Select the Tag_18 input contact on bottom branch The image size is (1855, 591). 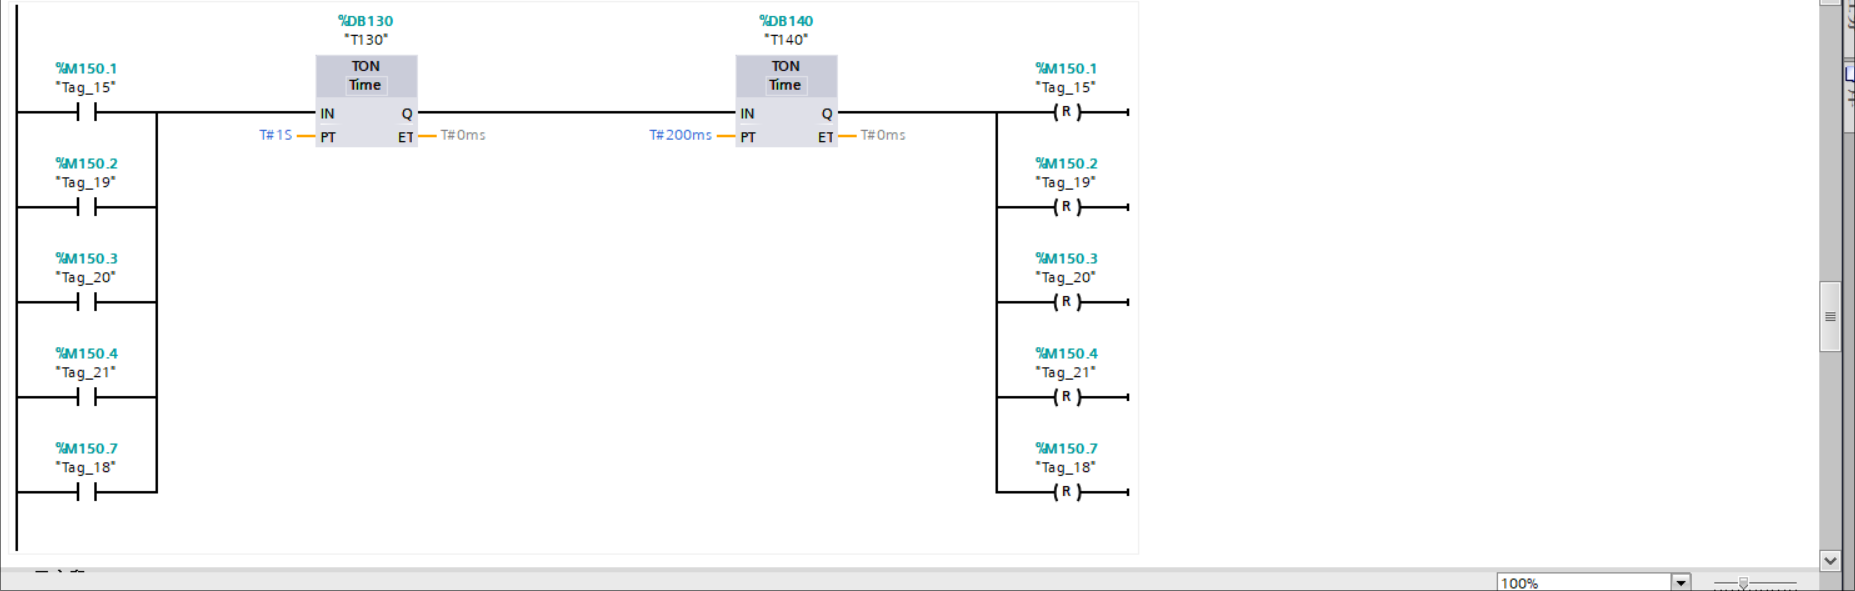(x=86, y=492)
